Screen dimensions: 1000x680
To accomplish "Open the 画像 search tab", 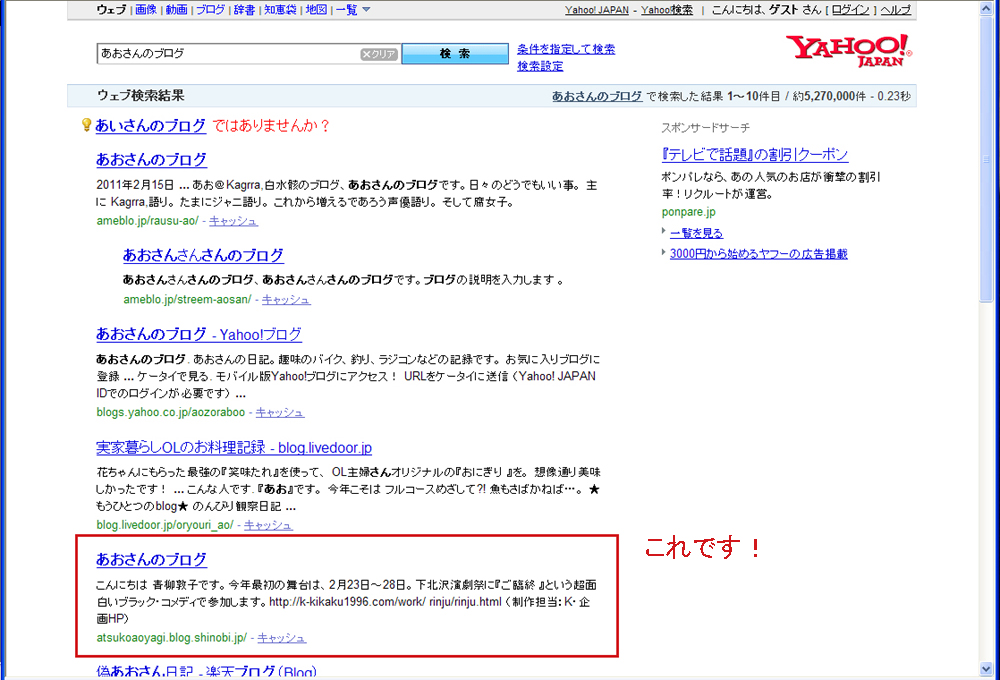I will (146, 10).
